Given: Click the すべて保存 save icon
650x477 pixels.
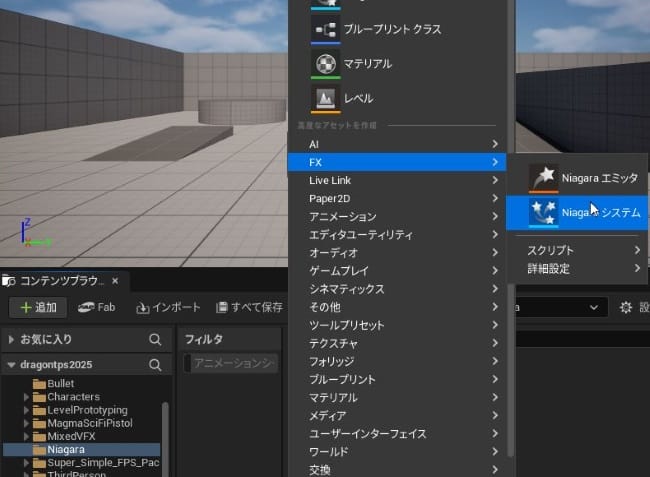Looking at the screenshot, I should point(222,307).
